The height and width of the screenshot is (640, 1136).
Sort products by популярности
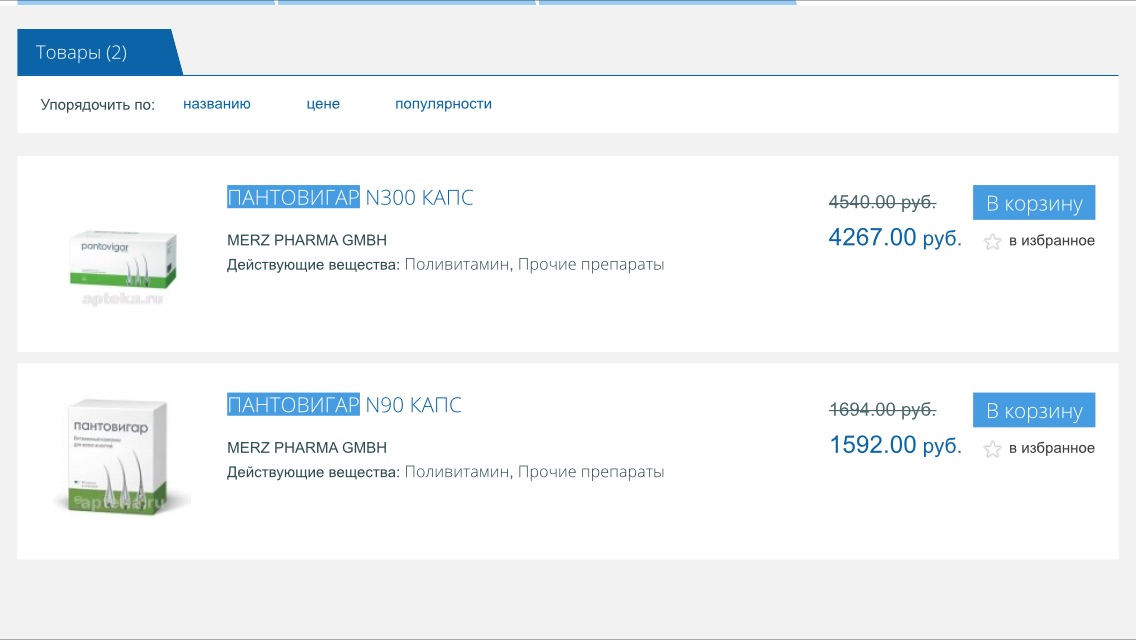click(x=443, y=104)
